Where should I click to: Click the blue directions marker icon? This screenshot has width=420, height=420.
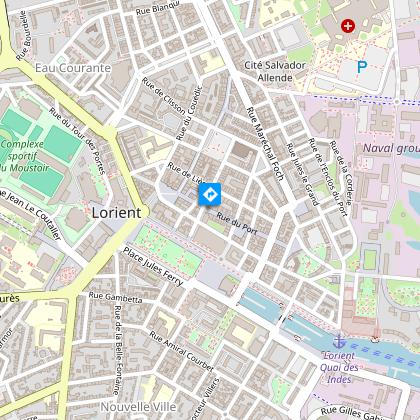tap(210, 194)
